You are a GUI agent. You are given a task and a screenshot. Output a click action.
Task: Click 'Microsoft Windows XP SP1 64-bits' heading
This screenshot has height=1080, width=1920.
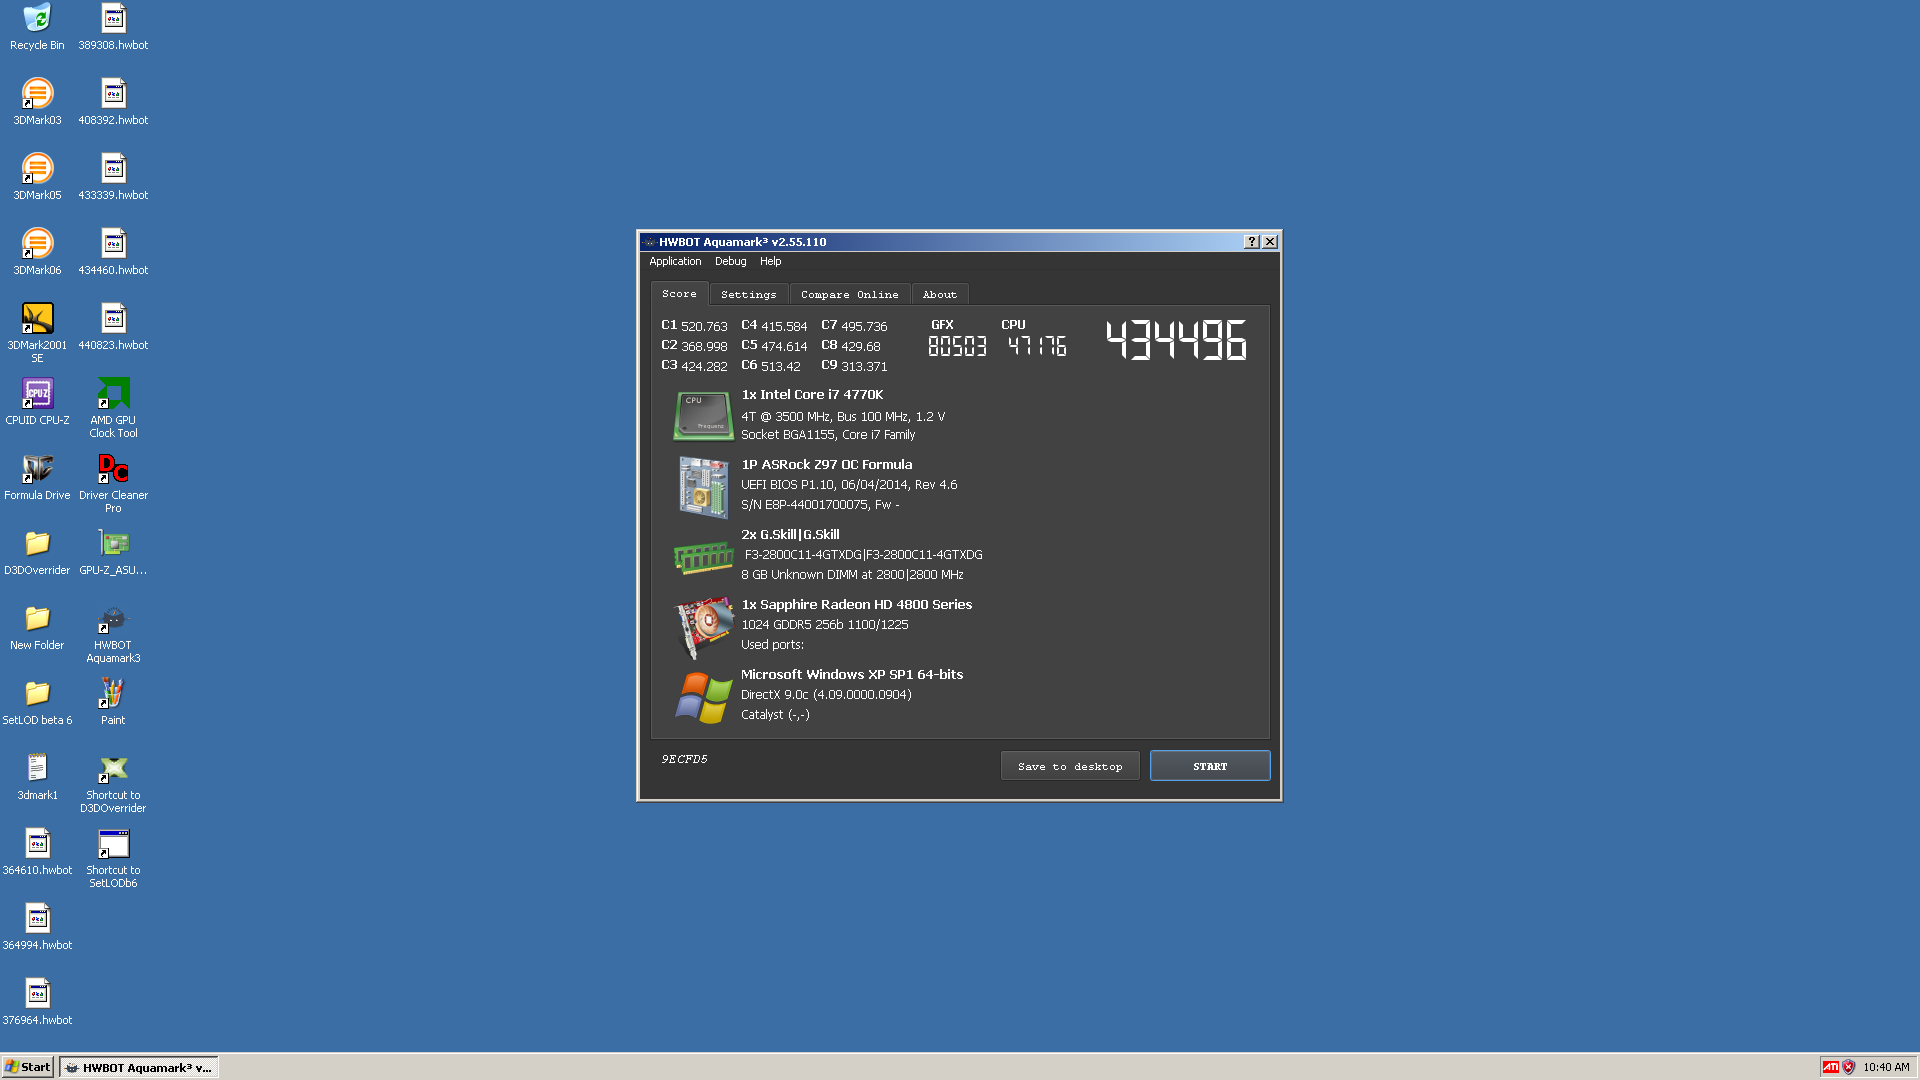click(x=852, y=675)
